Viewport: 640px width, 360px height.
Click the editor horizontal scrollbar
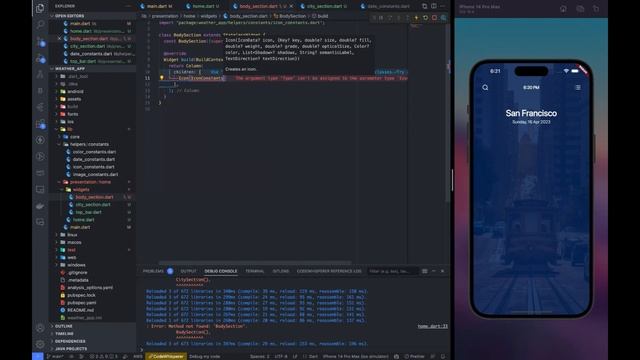tap(255, 262)
